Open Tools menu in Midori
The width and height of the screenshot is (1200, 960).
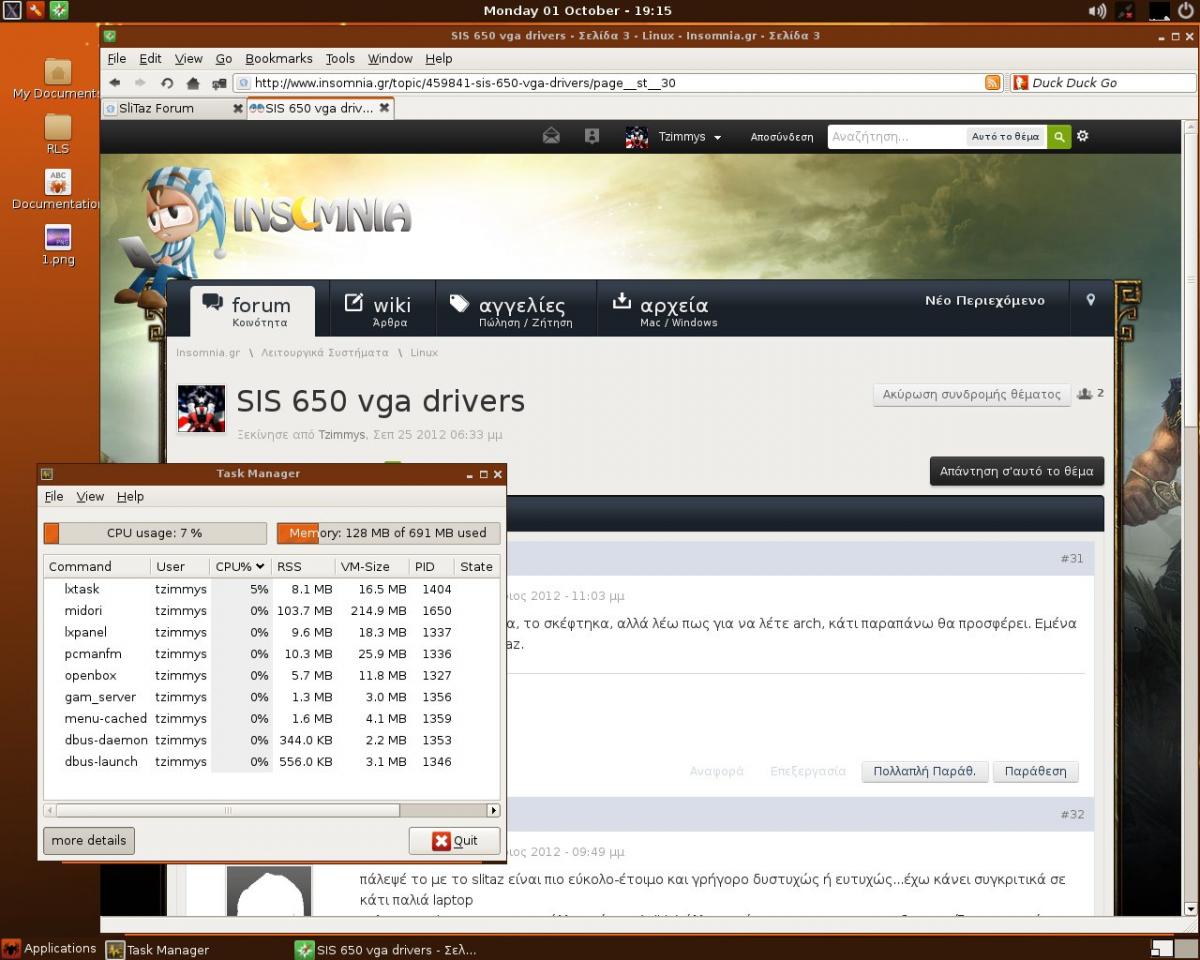tap(340, 59)
